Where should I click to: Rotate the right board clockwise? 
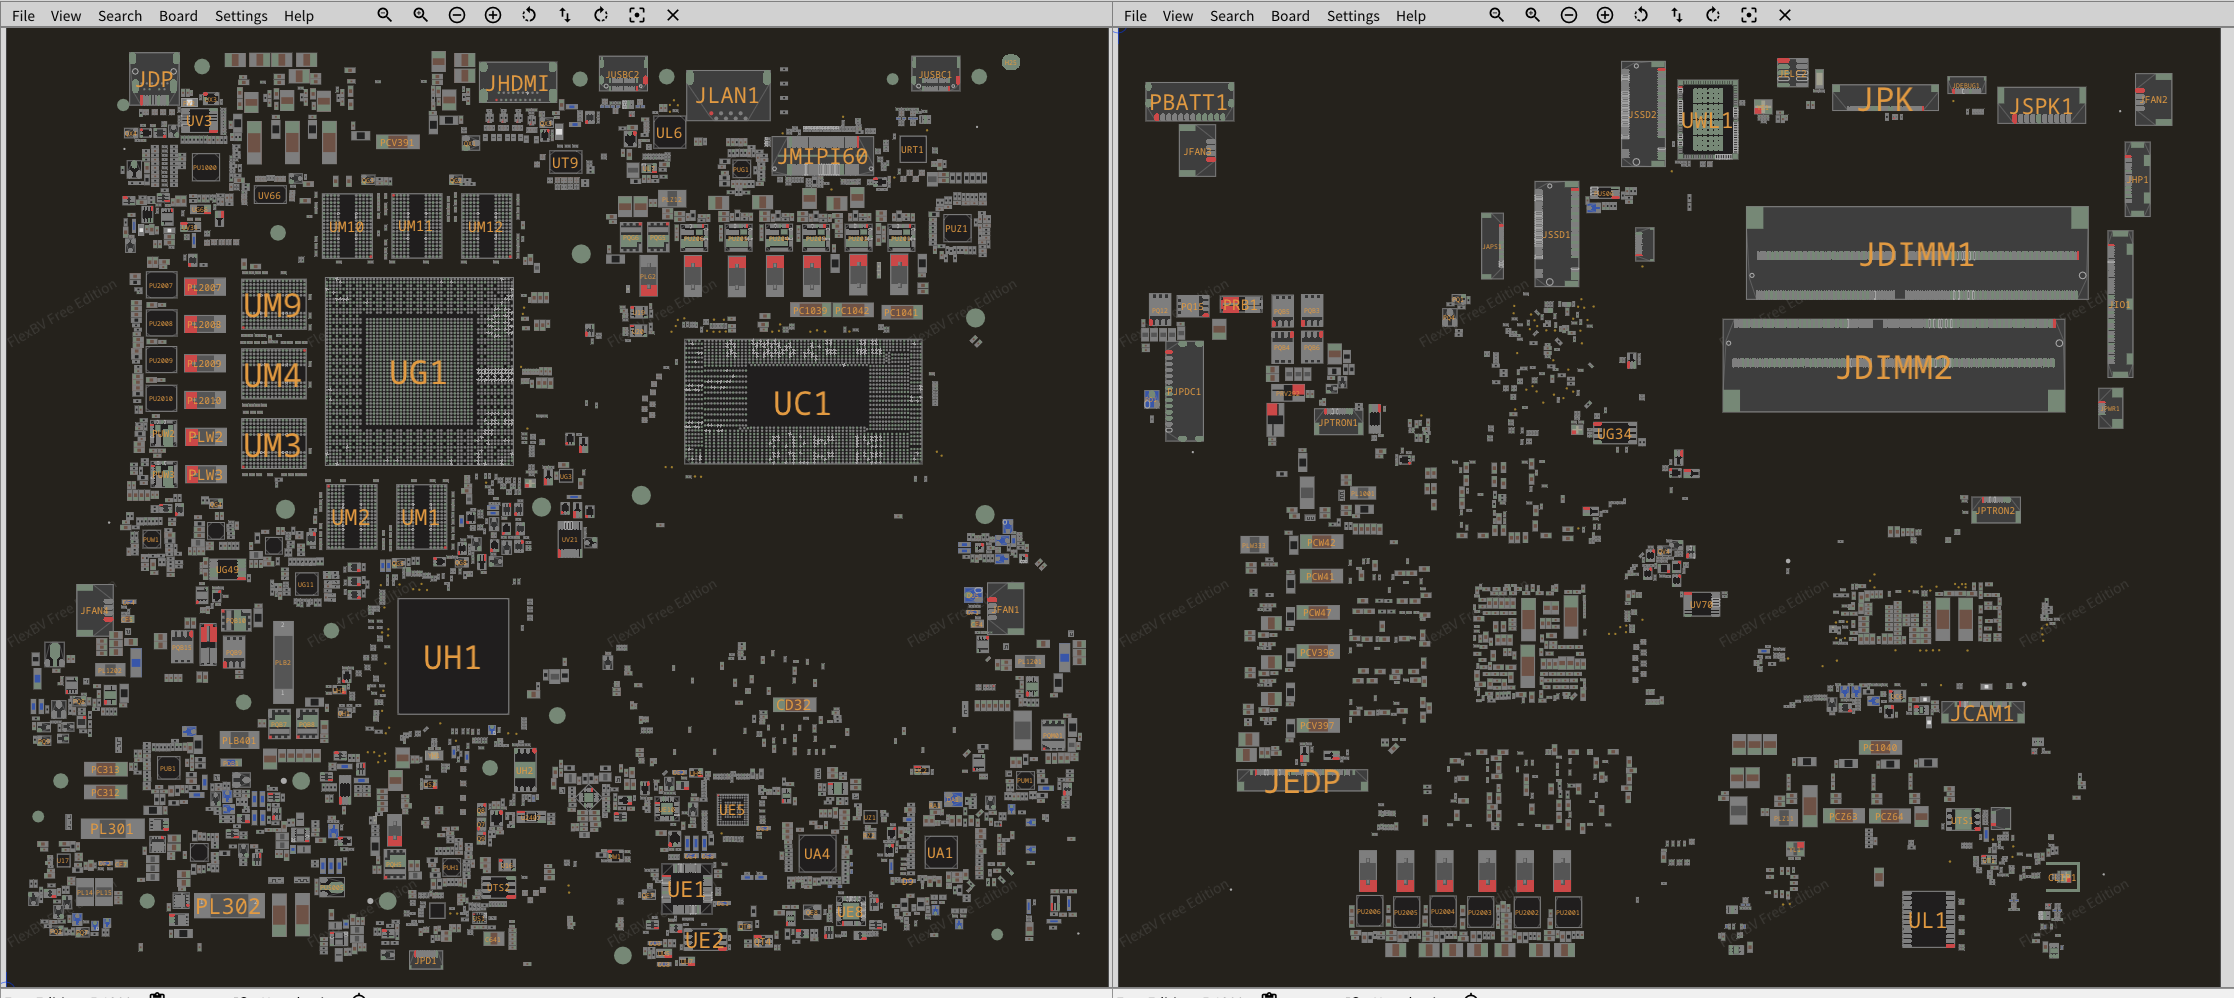(1713, 15)
